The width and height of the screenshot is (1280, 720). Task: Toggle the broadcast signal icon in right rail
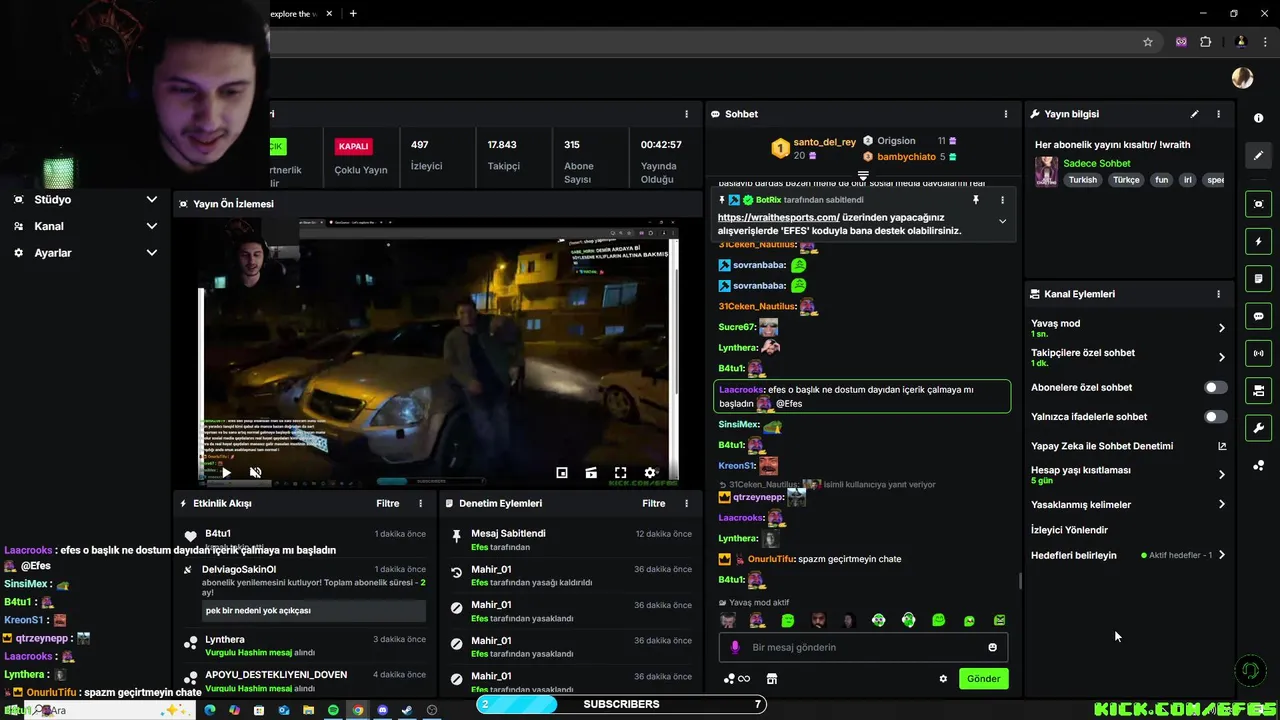[x=1258, y=353]
